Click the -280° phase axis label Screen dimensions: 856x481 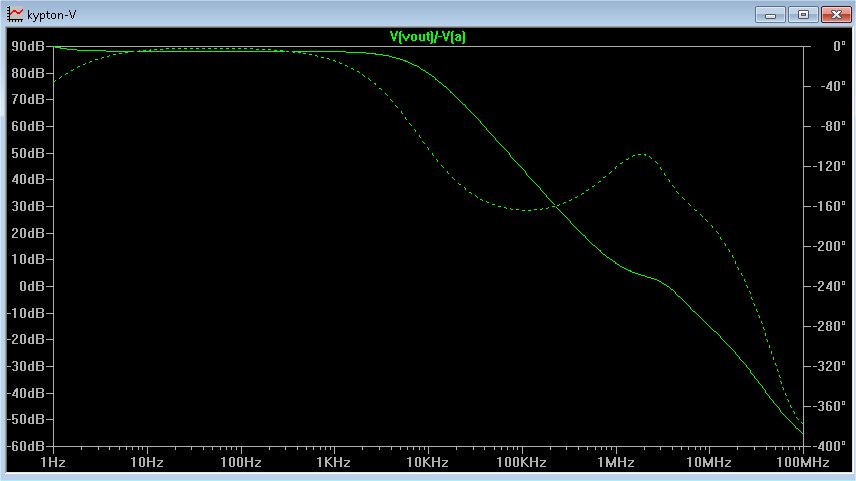coord(829,326)
